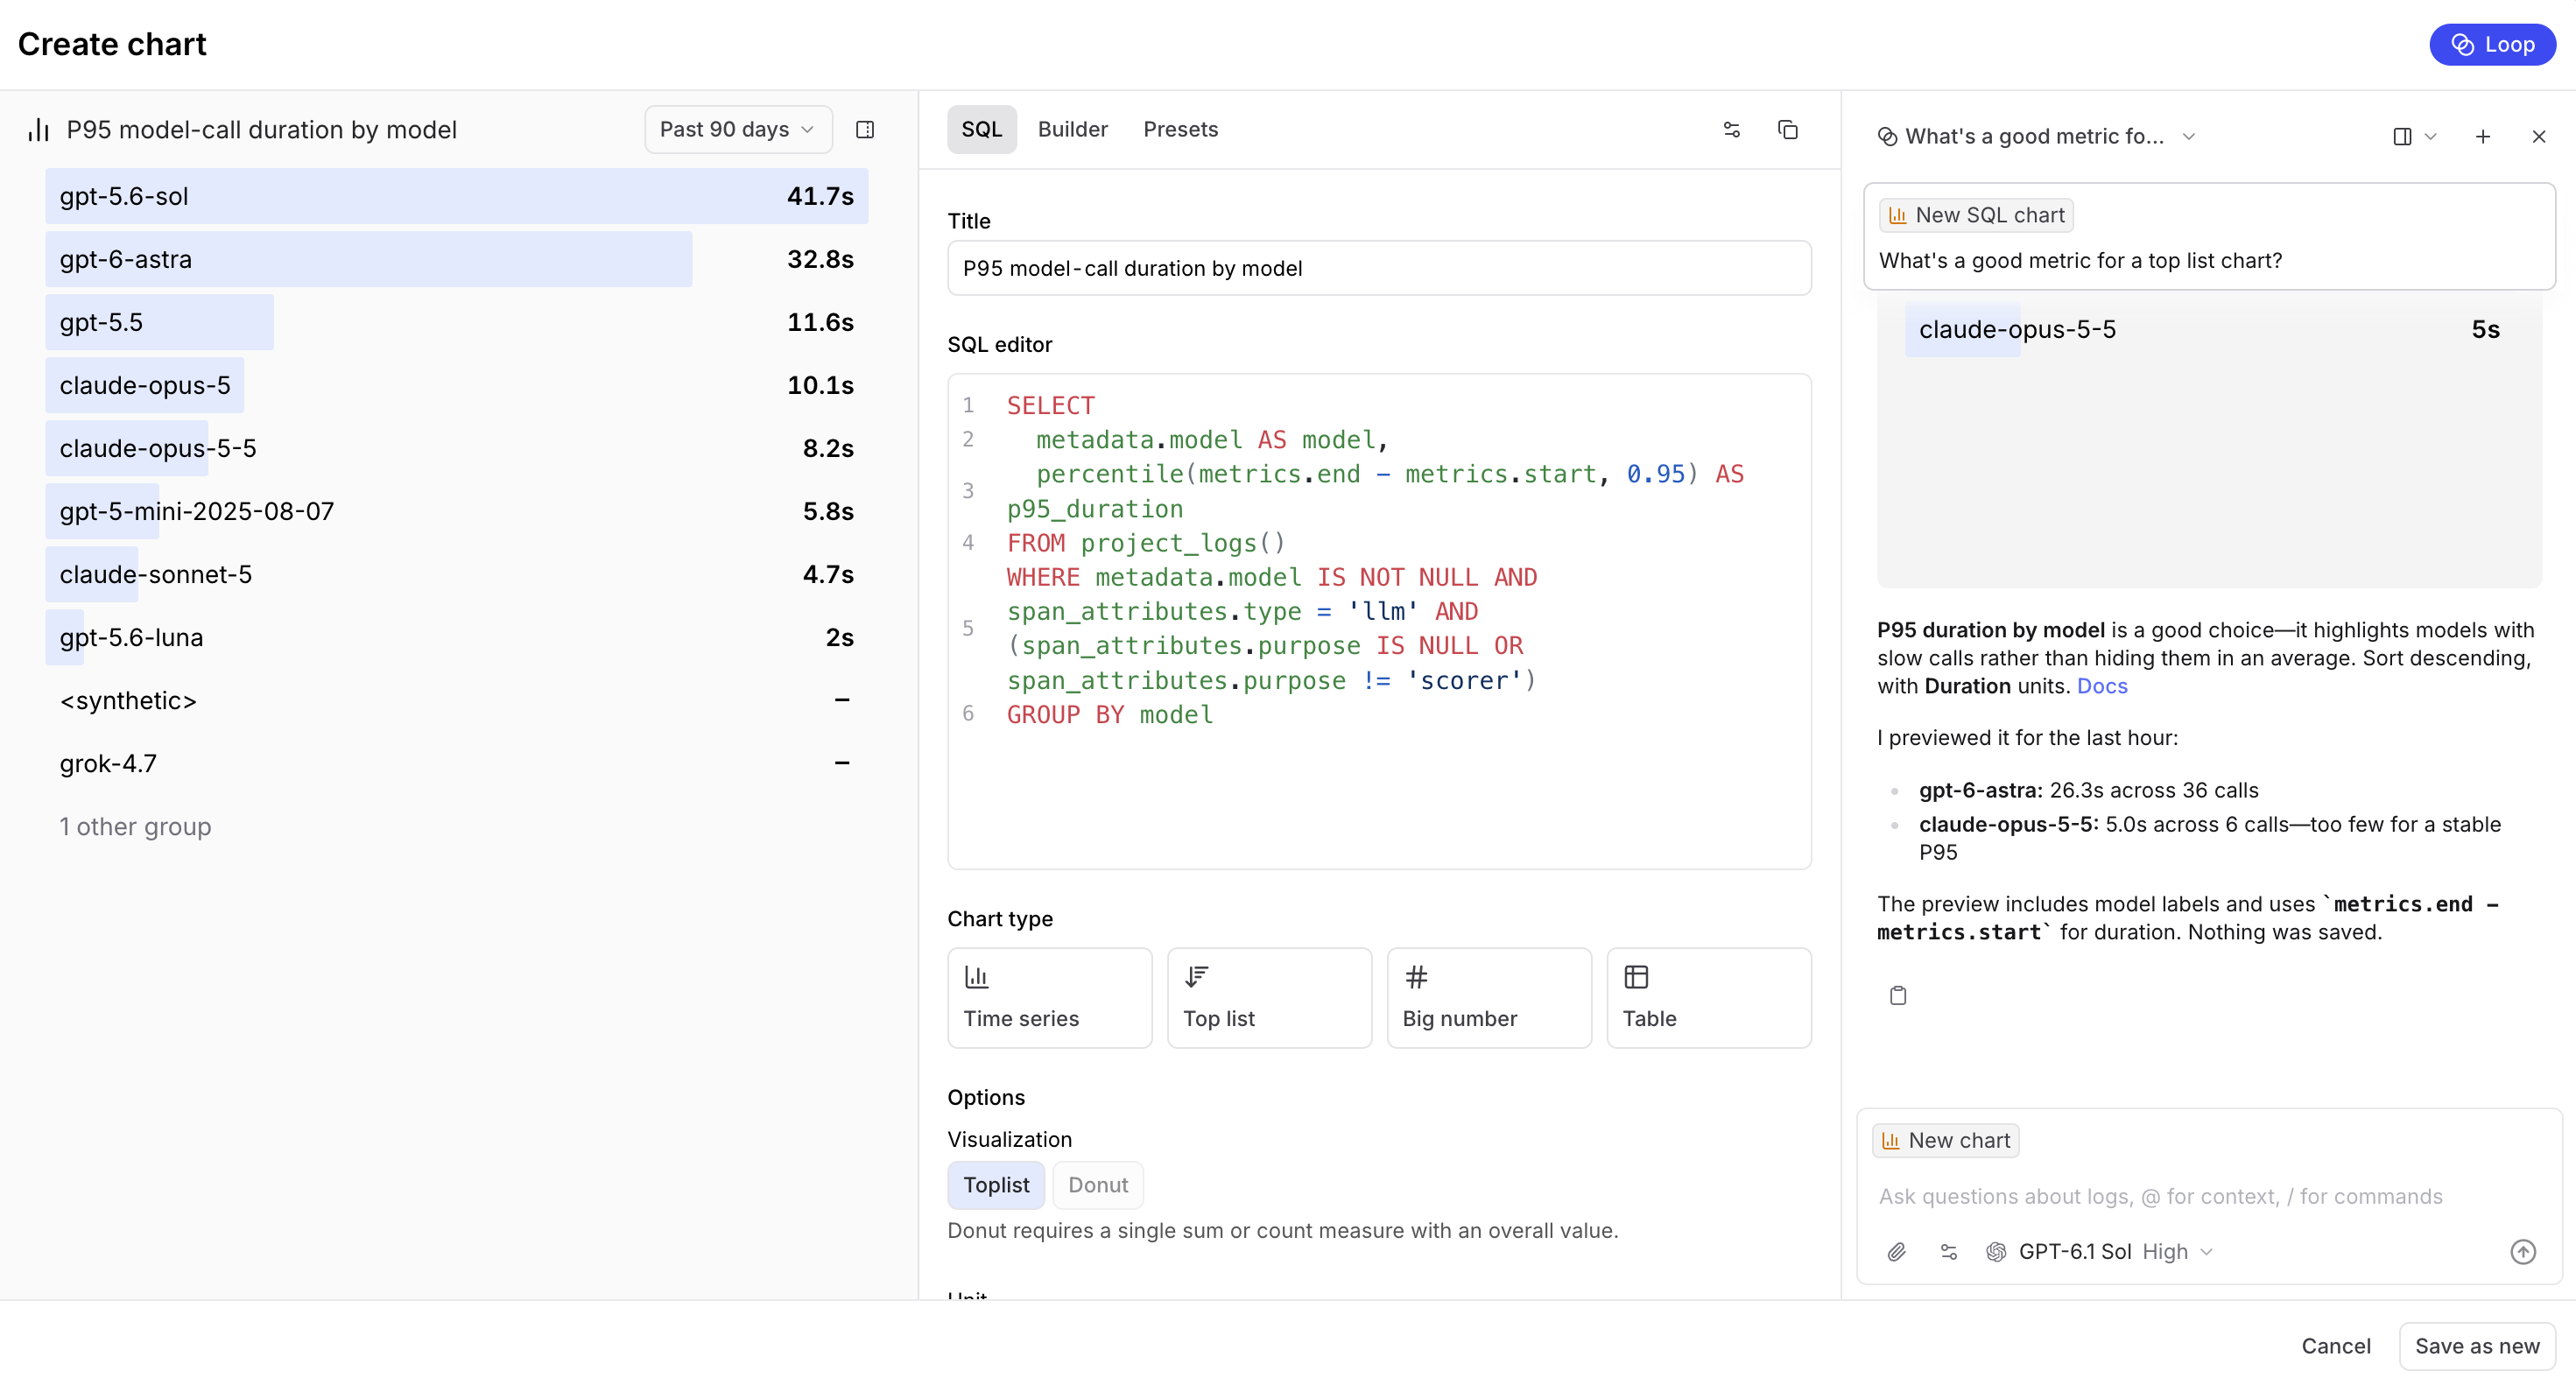Click the SELECT line in SQL editor
This screenshot has height=1385, width=2576.
[1050, 405]
